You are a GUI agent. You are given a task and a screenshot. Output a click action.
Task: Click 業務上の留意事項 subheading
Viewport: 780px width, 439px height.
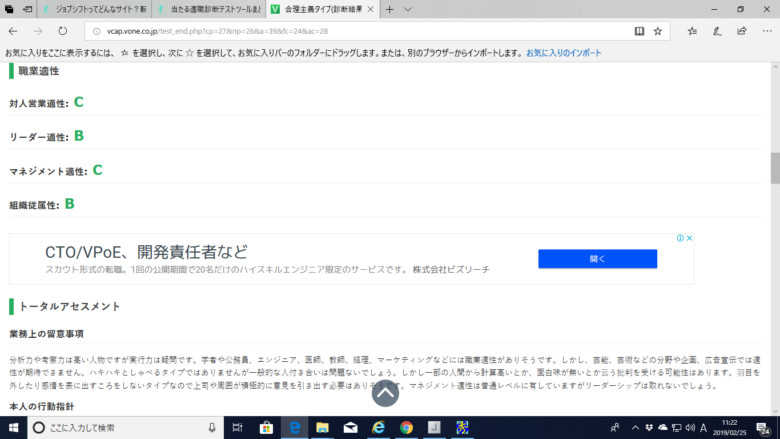[46, 334]
